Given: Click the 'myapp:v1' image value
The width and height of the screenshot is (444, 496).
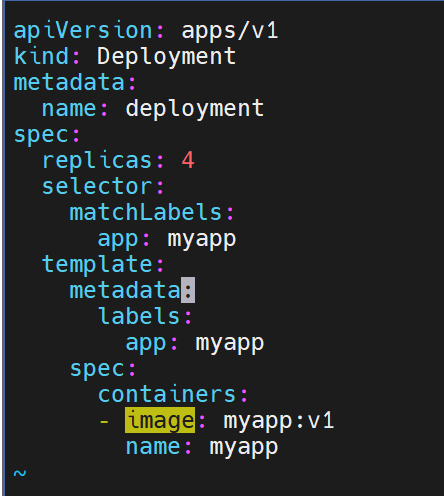Looking at the screenshot, I should point(278,421).
